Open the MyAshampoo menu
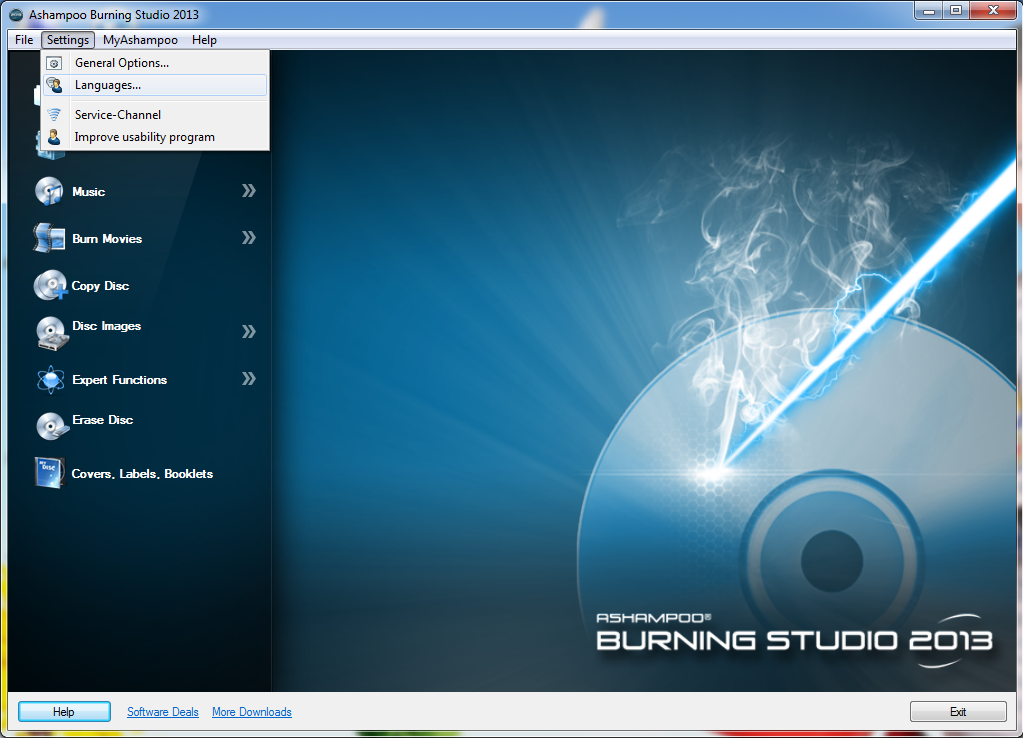The width and height of the screenshot is (1023, 738). tap(140, 40)
